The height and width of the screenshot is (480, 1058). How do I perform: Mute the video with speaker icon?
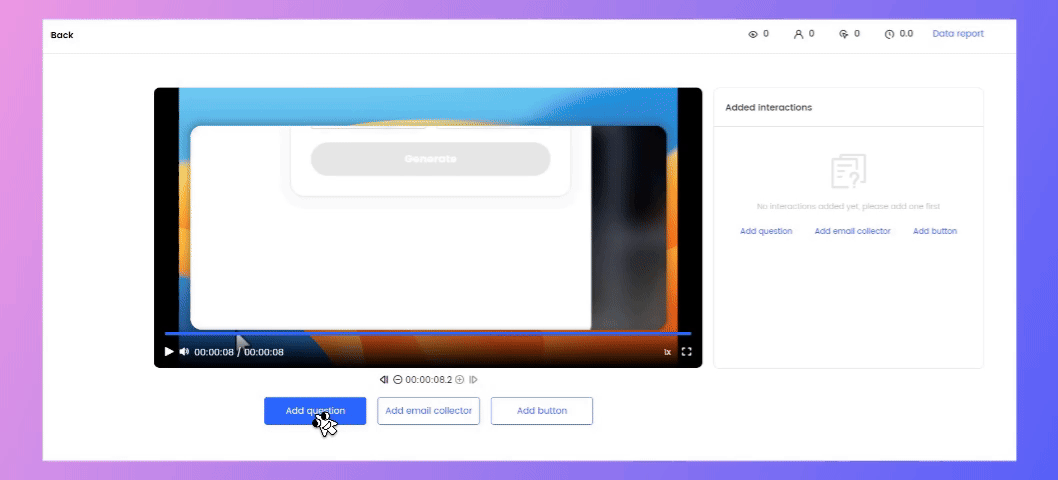184,352
